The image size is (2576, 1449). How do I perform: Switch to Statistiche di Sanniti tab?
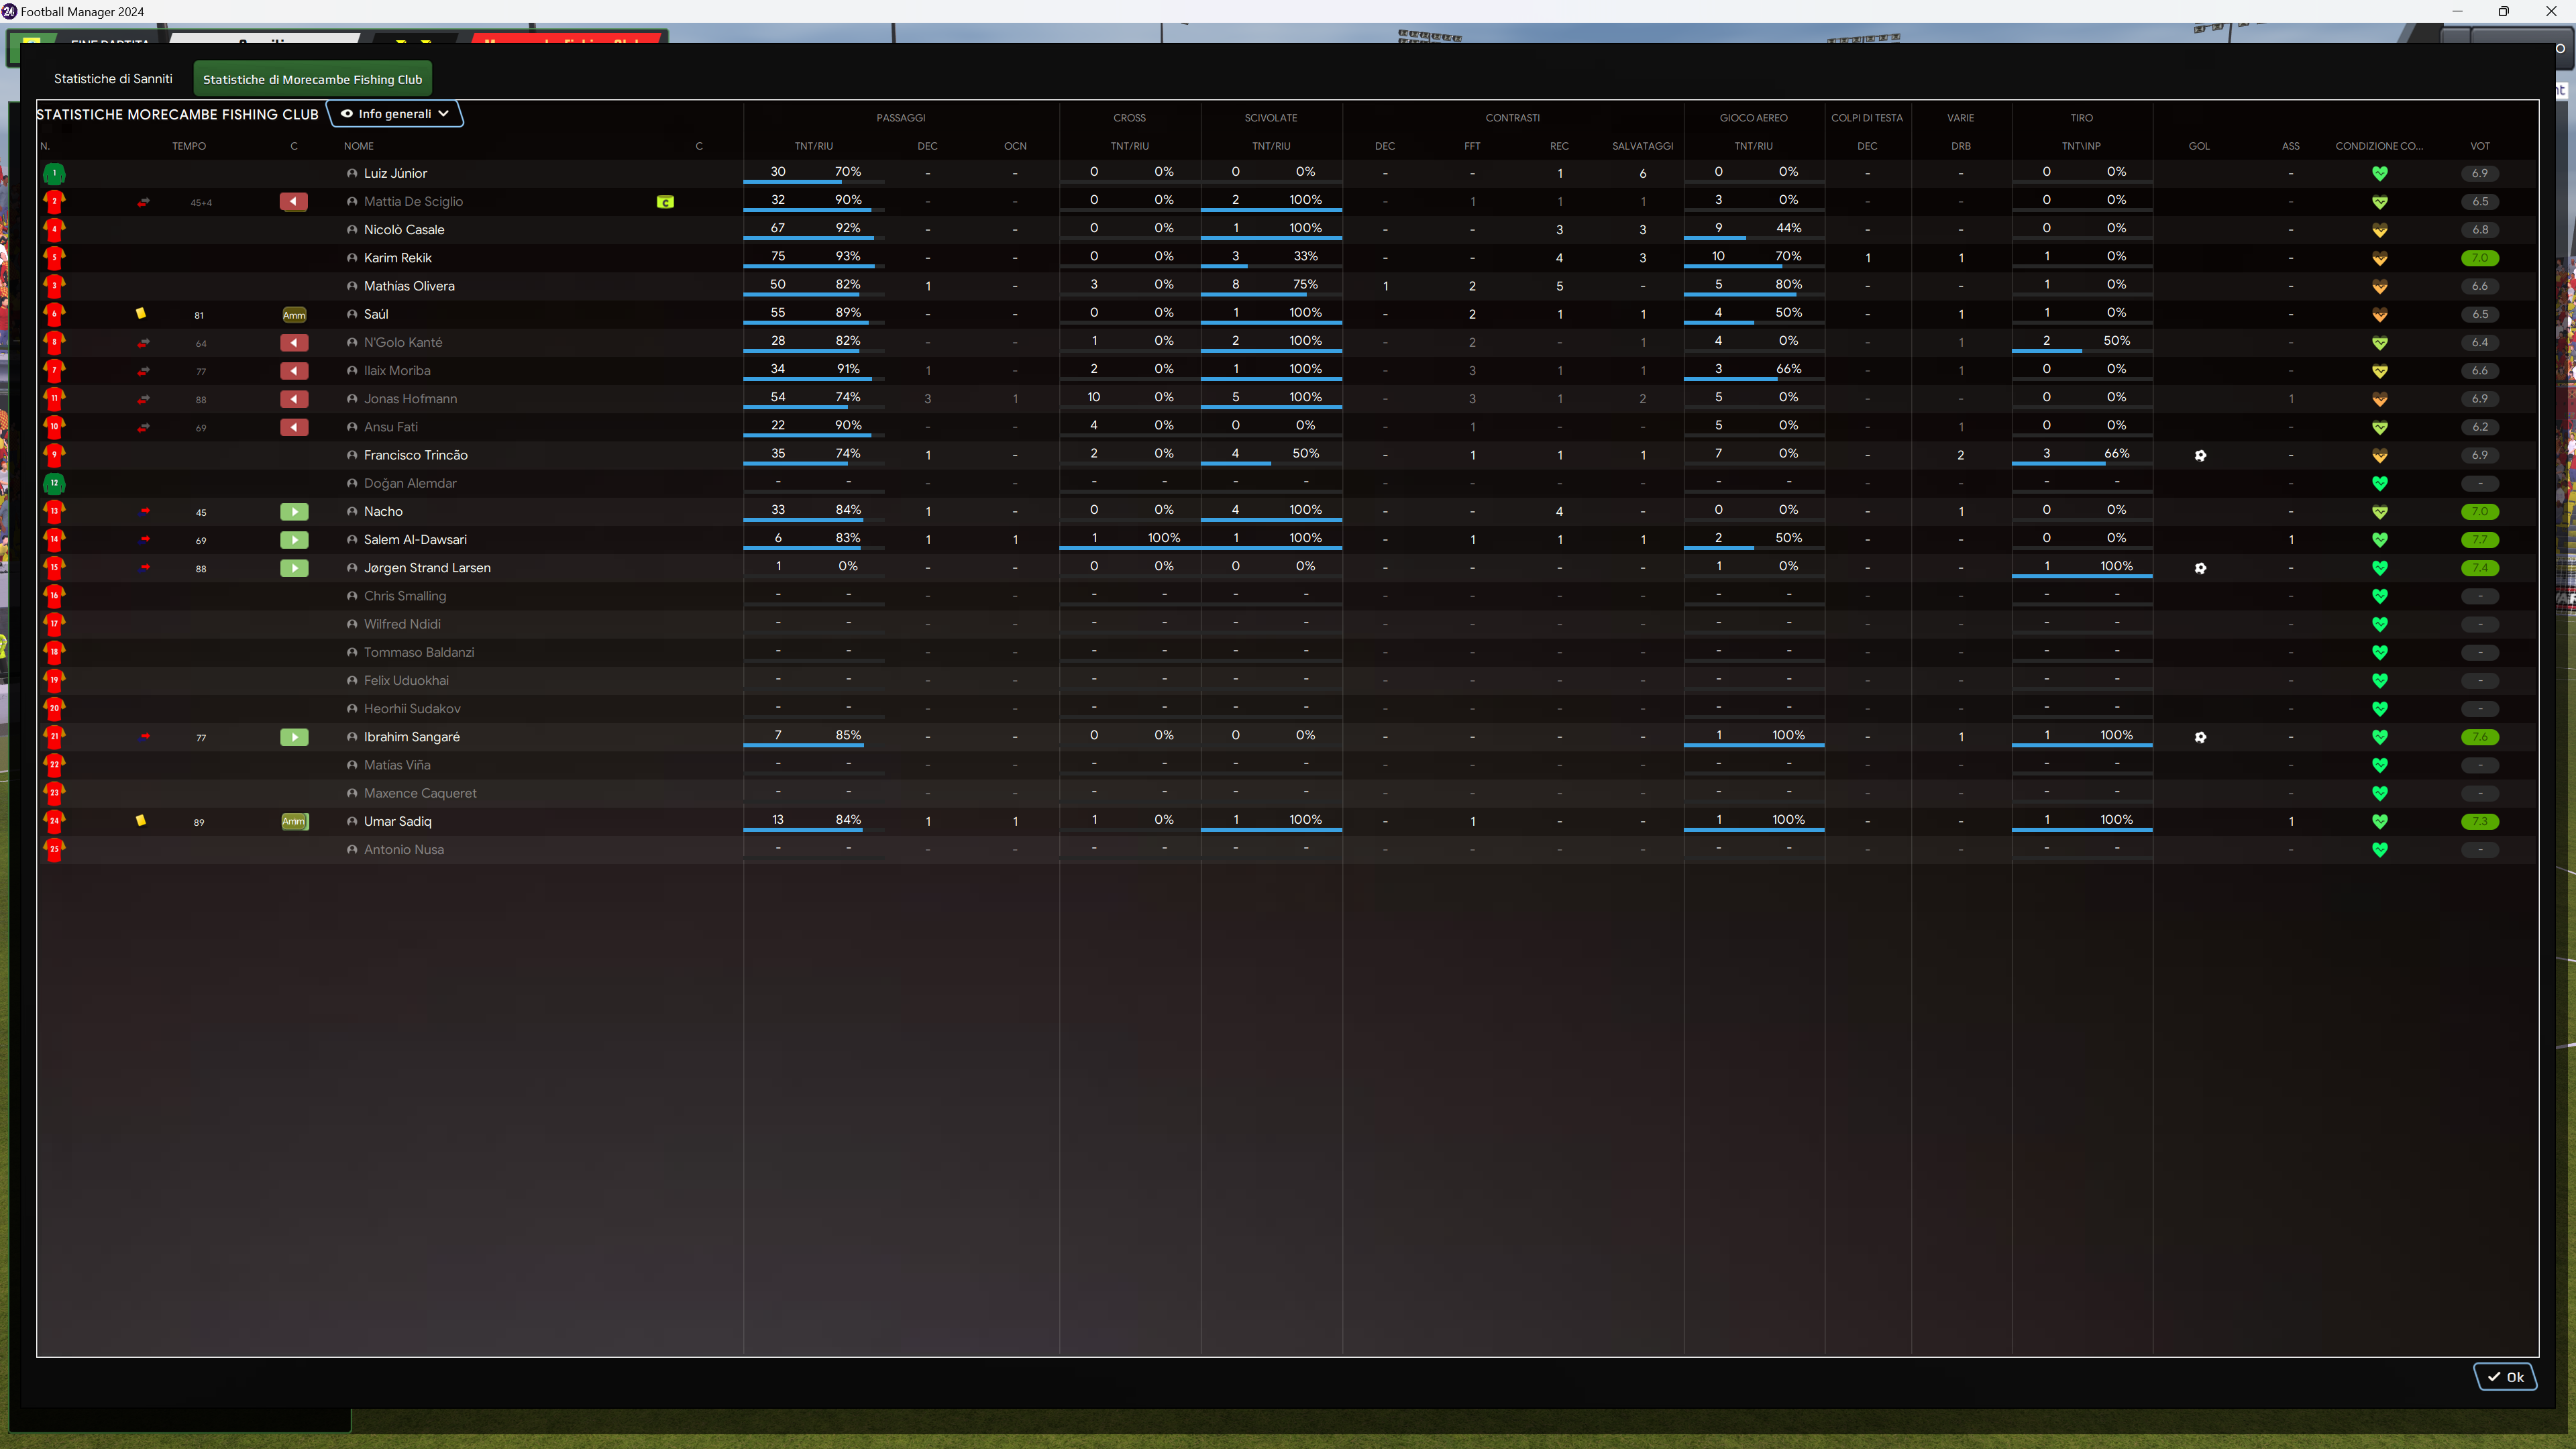(x=113, y=79)
